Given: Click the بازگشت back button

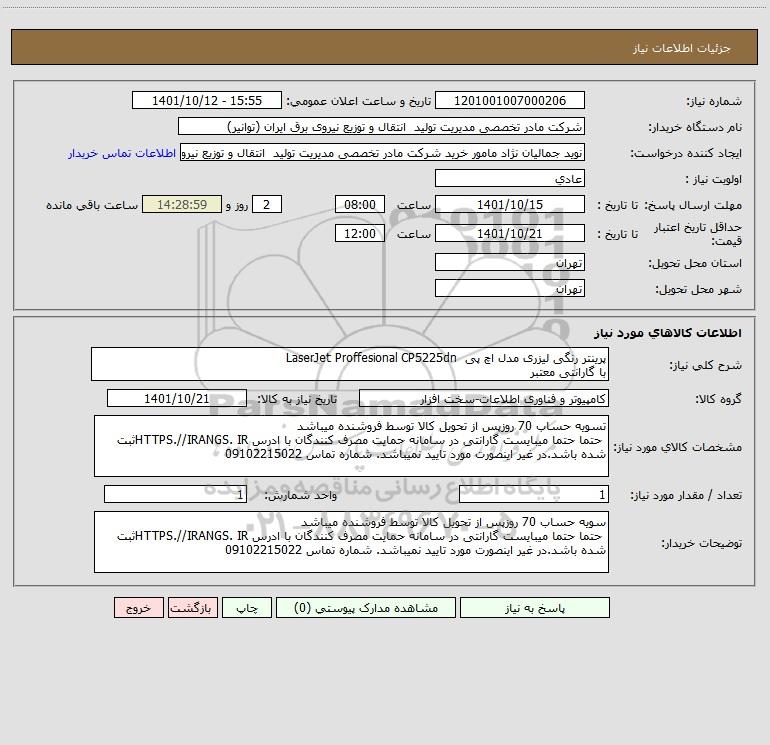Looking at the screenshot, I should click(192, 607).
